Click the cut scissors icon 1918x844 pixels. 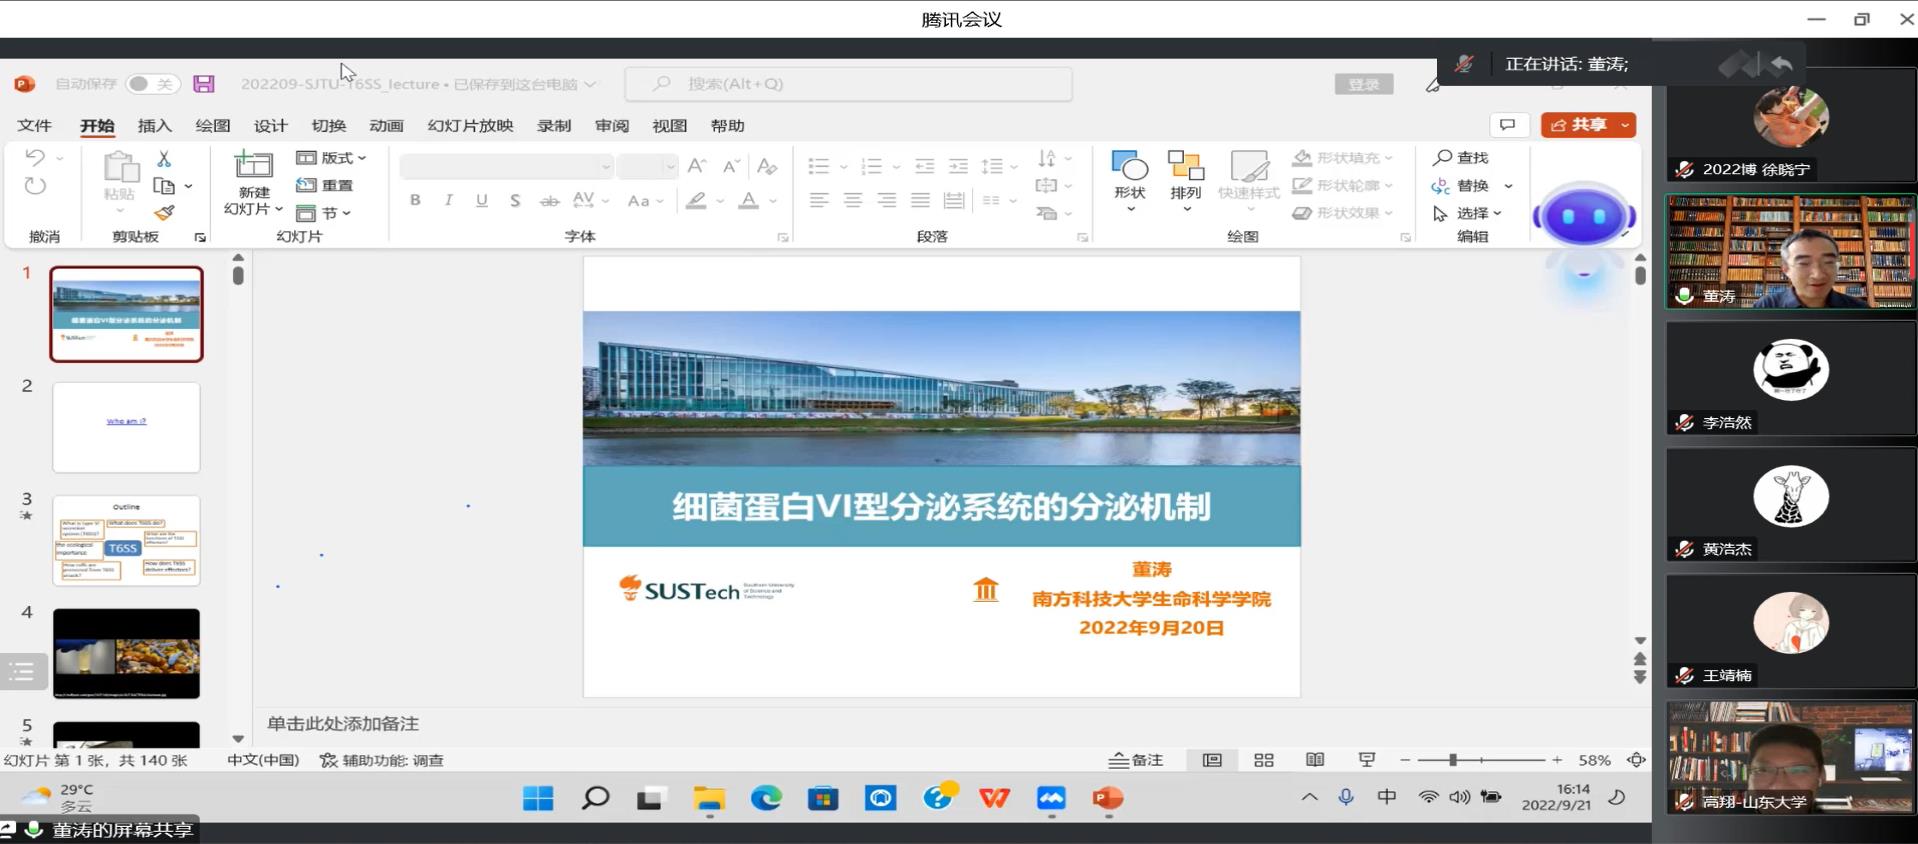[x=164, y=159]
